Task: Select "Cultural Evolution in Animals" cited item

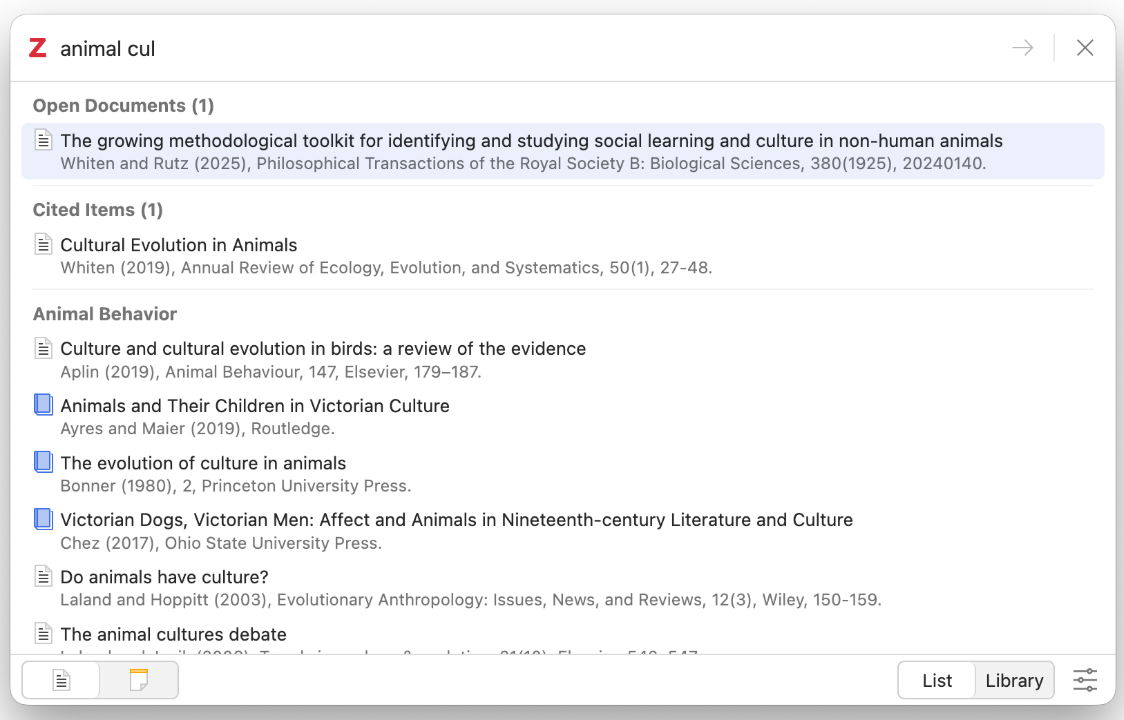Action: (x=179, y=245)
